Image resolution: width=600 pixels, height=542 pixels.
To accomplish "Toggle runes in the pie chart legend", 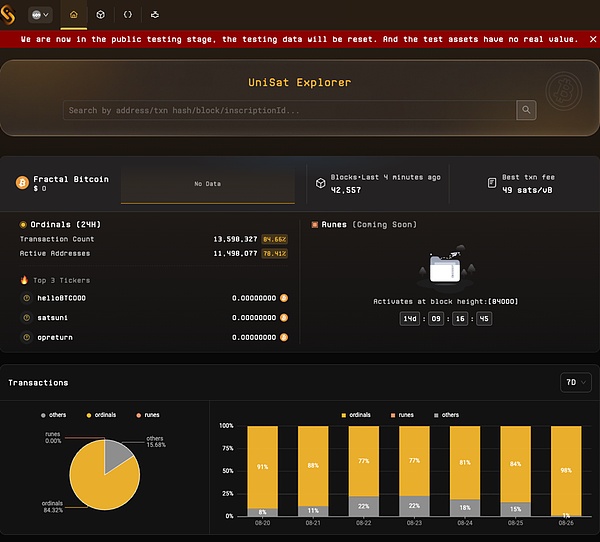I will click(x=148, y=414).
